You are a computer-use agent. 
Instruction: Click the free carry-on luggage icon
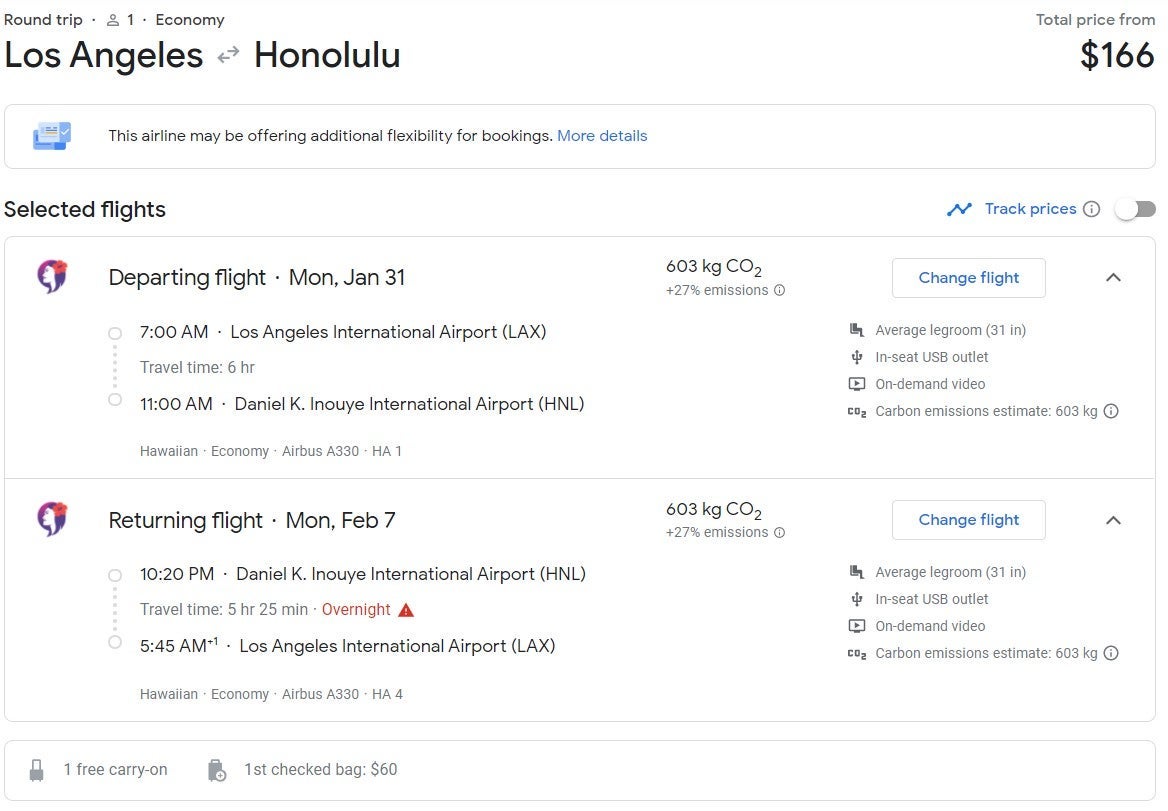click(37, 770)
